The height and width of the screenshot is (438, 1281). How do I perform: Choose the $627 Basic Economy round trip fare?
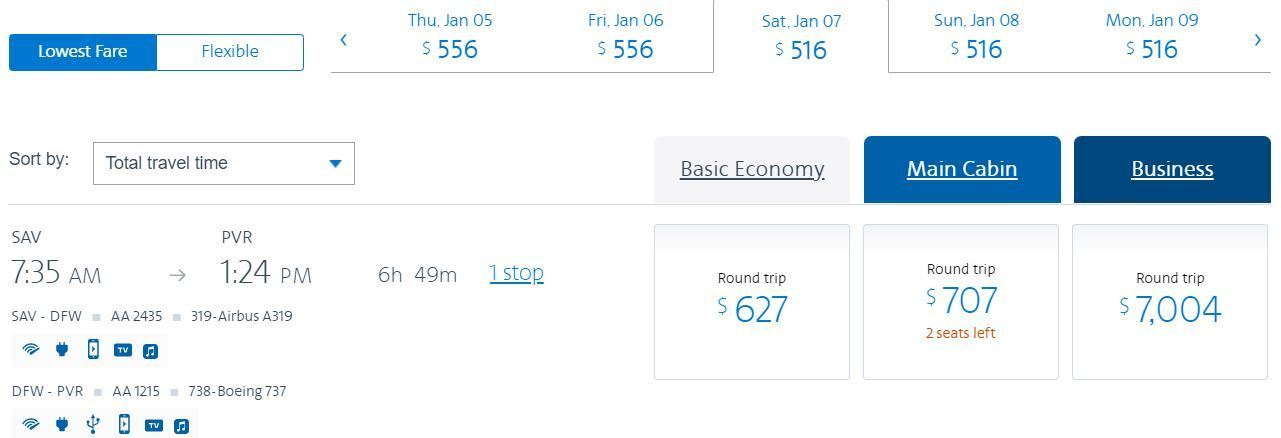(x=752, y=302)
